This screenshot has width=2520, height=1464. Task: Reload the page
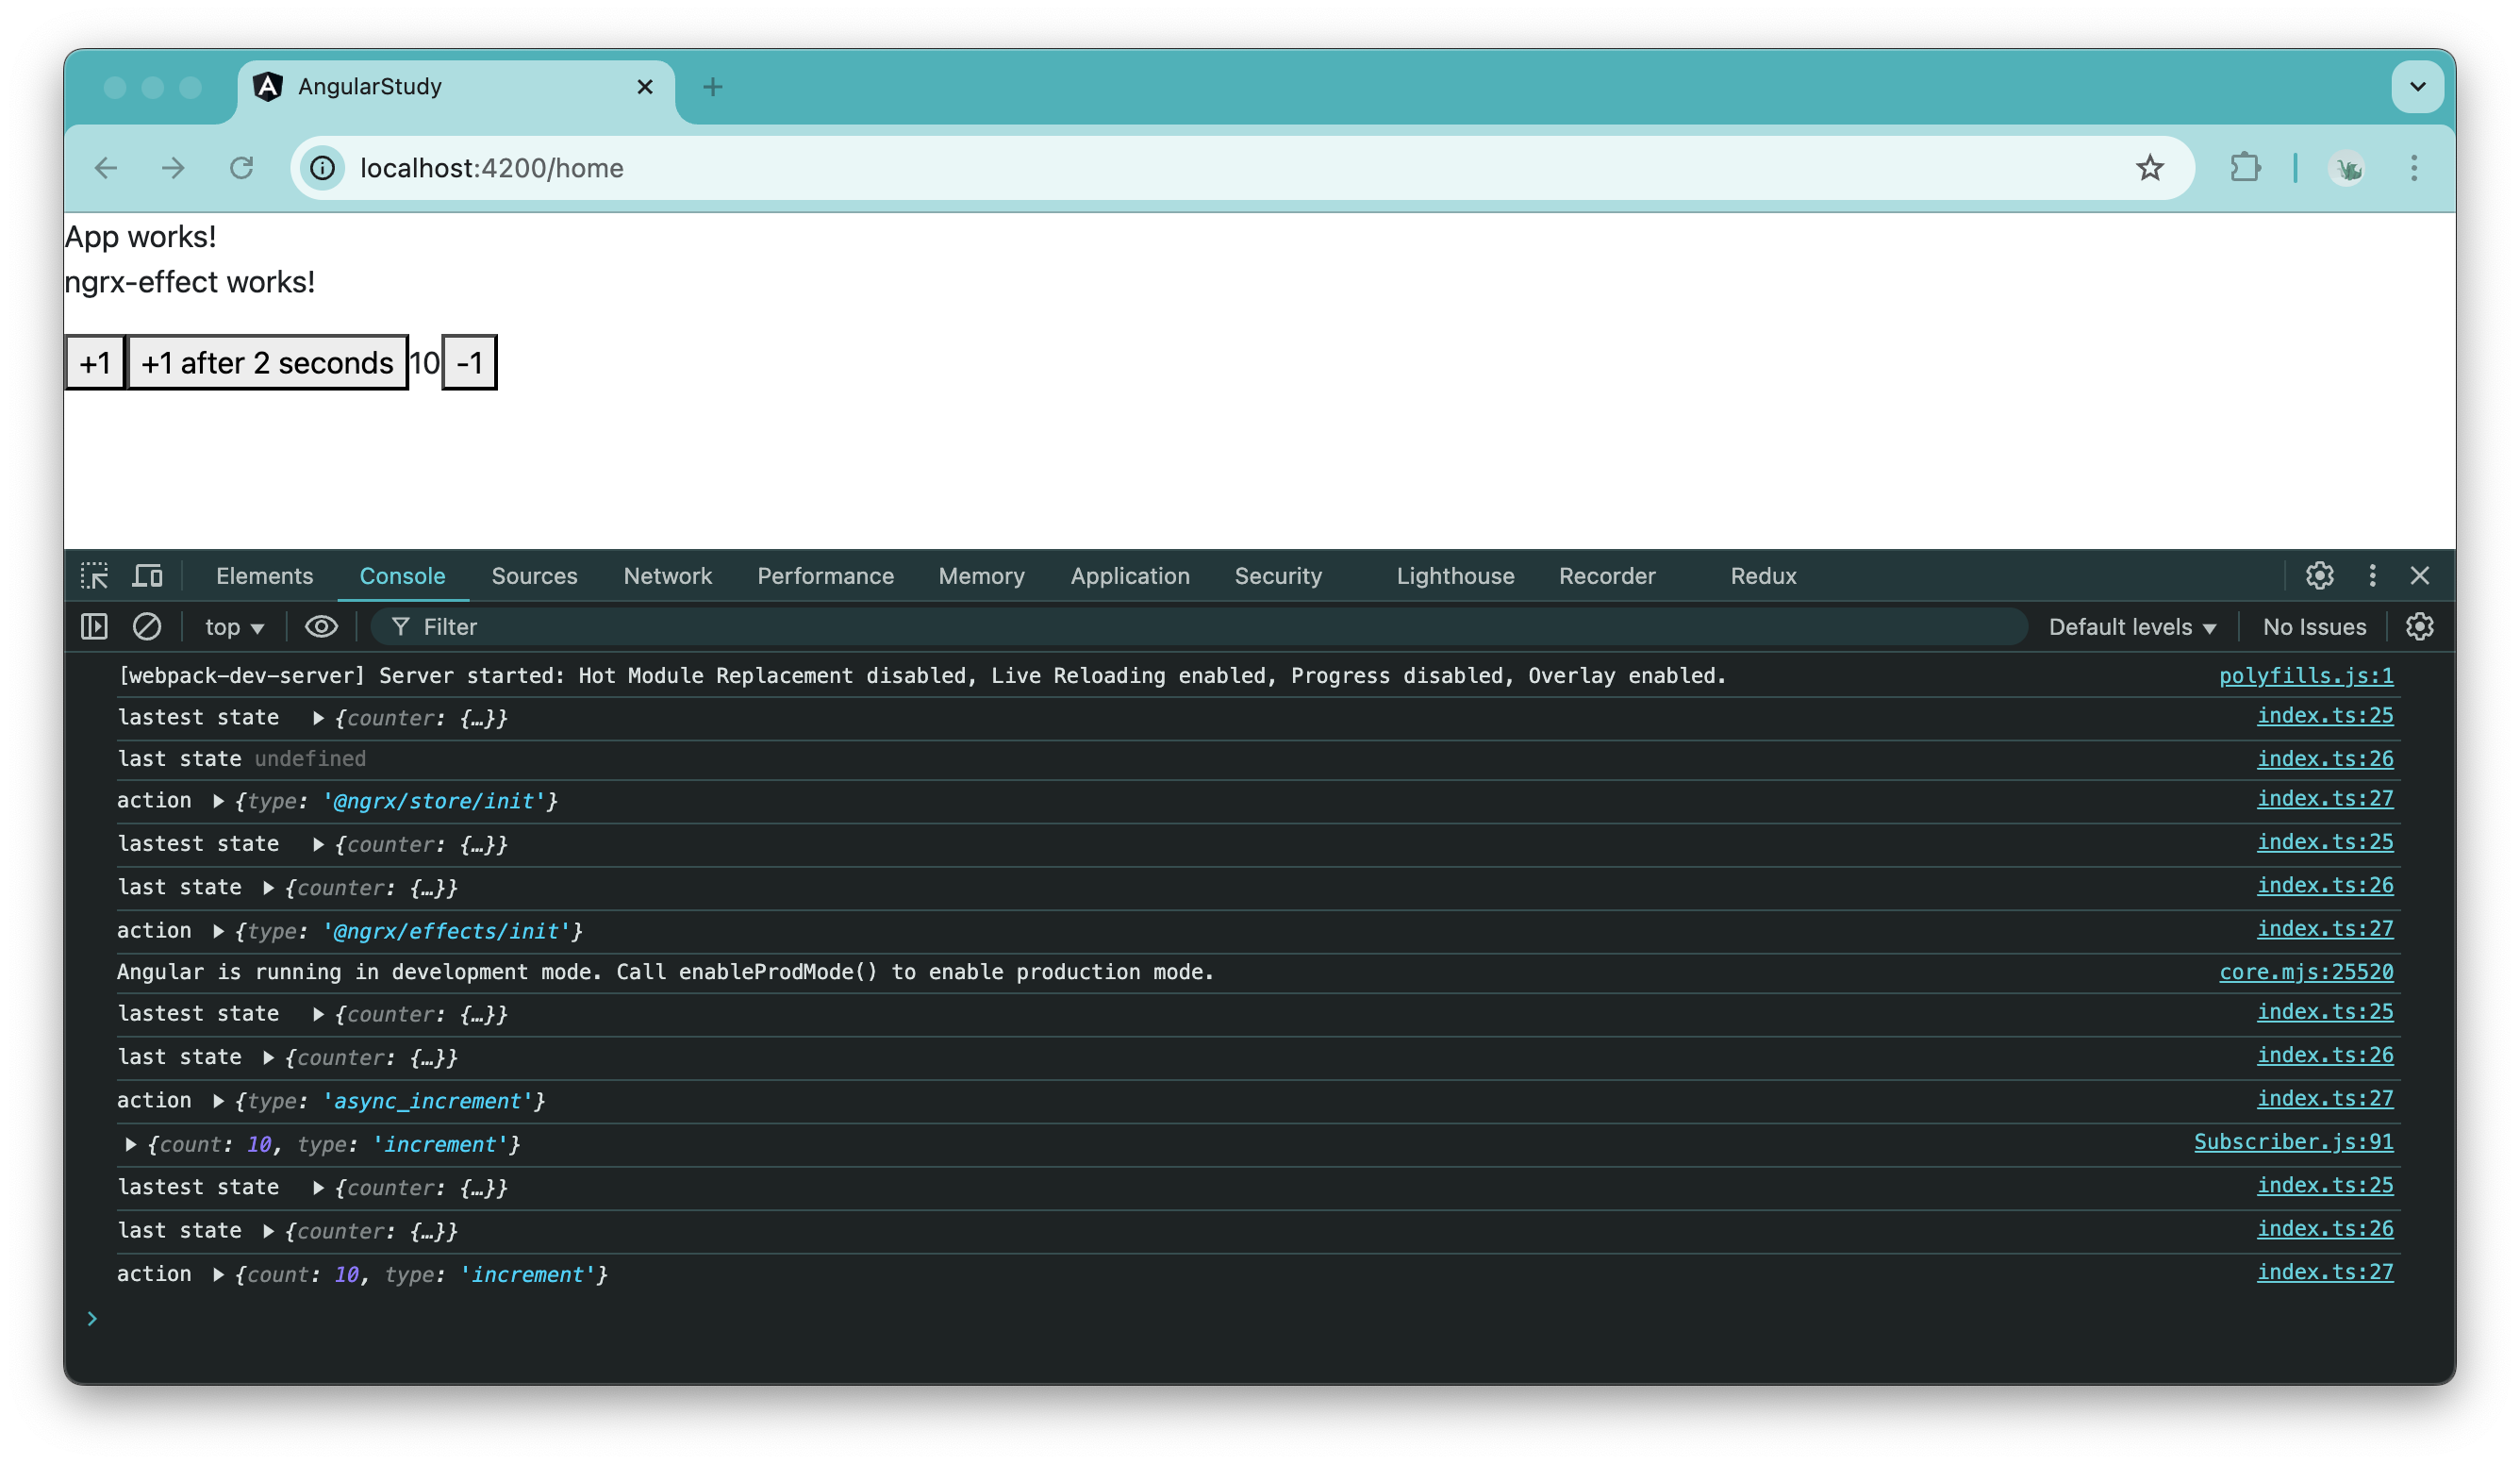pyautogui.click(x=241, y=168)
